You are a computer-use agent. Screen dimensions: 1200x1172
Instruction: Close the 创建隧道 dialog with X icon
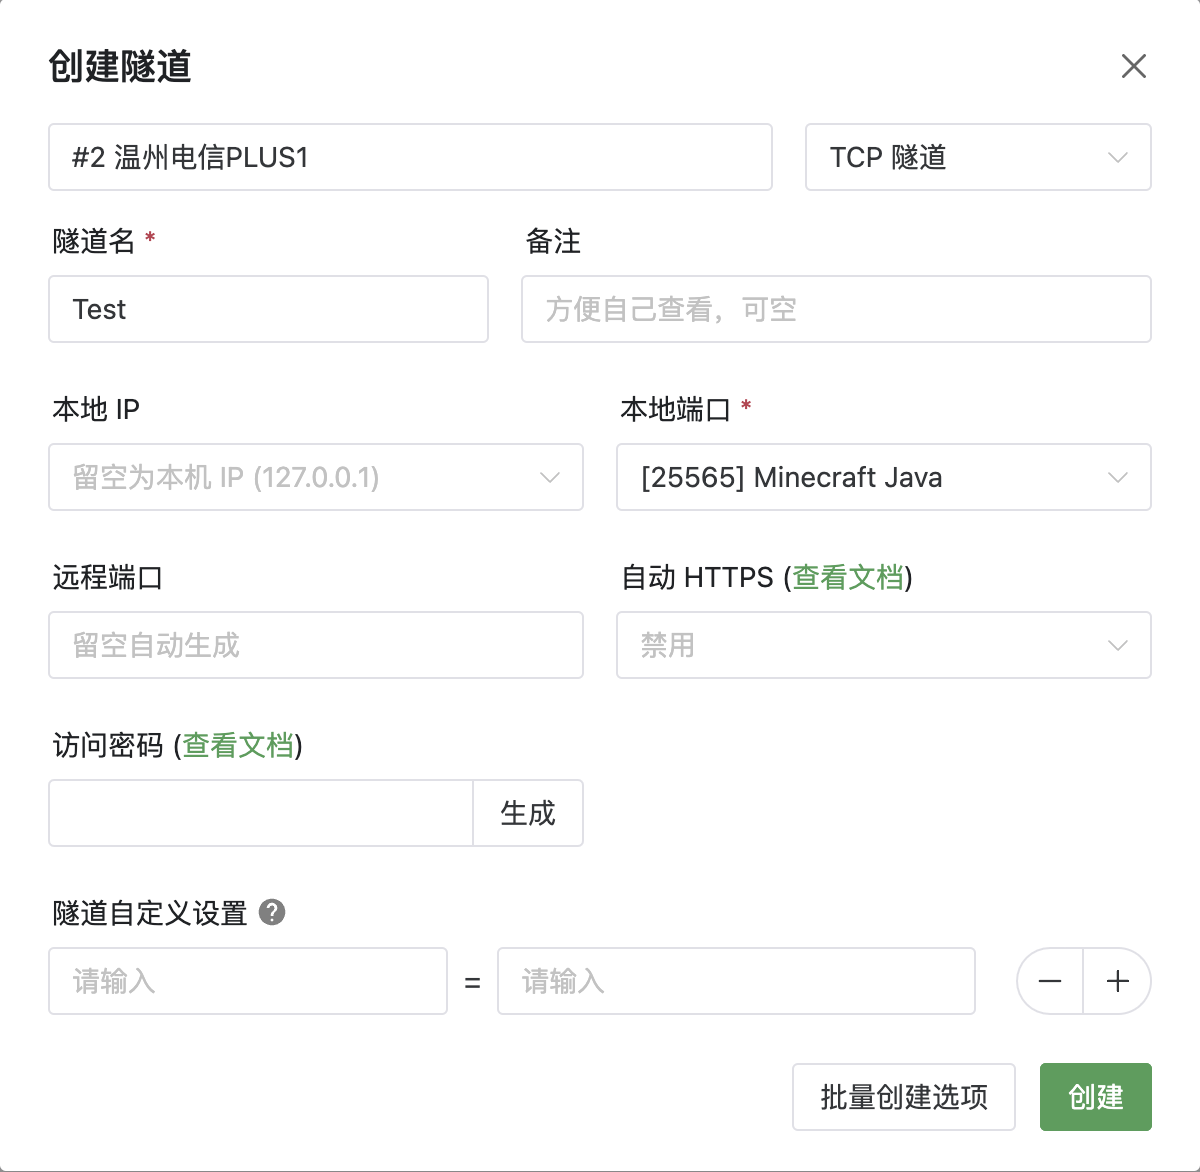[1134, 66]
